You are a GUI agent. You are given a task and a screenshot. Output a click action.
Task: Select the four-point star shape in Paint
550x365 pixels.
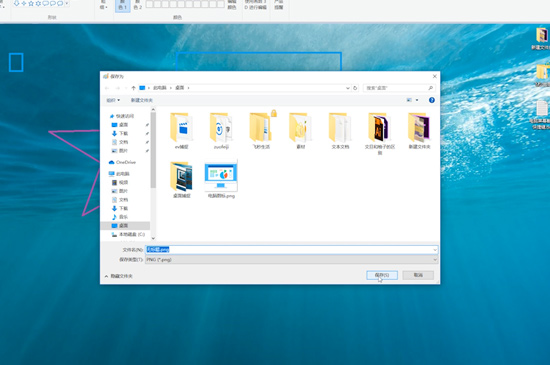click(x=24, y=3)
